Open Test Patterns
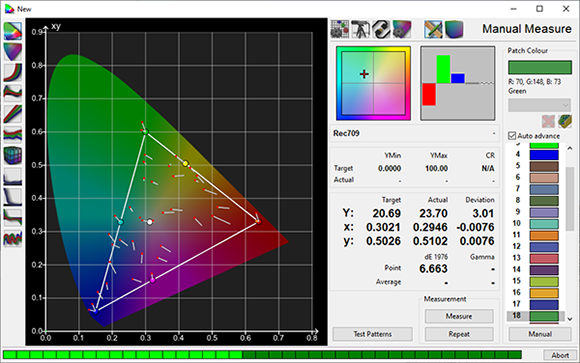 coord(372,334)
